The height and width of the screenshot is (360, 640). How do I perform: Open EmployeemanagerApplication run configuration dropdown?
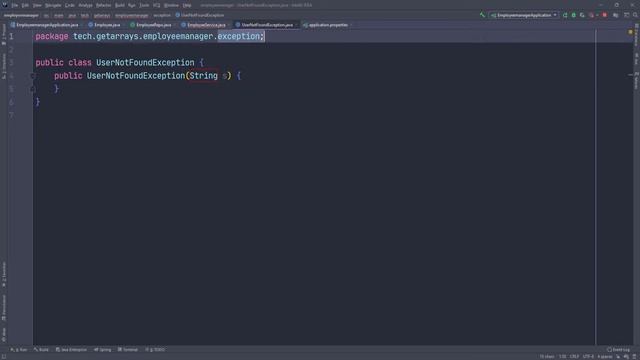(x=524, y=15)
